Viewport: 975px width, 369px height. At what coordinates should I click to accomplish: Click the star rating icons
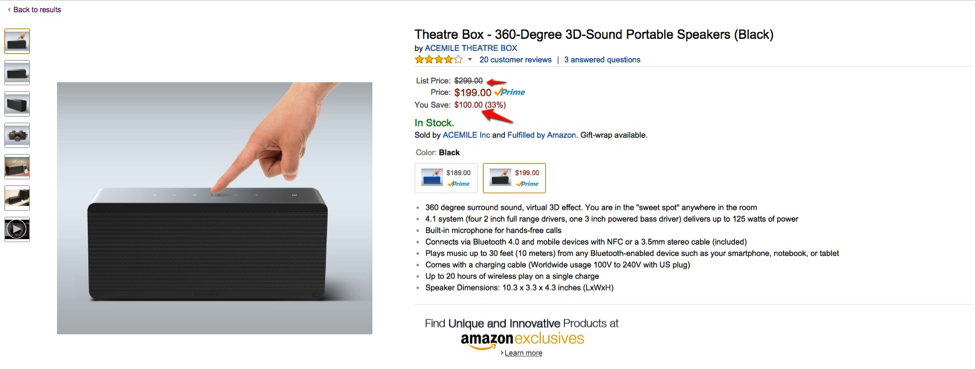(439, 60)
